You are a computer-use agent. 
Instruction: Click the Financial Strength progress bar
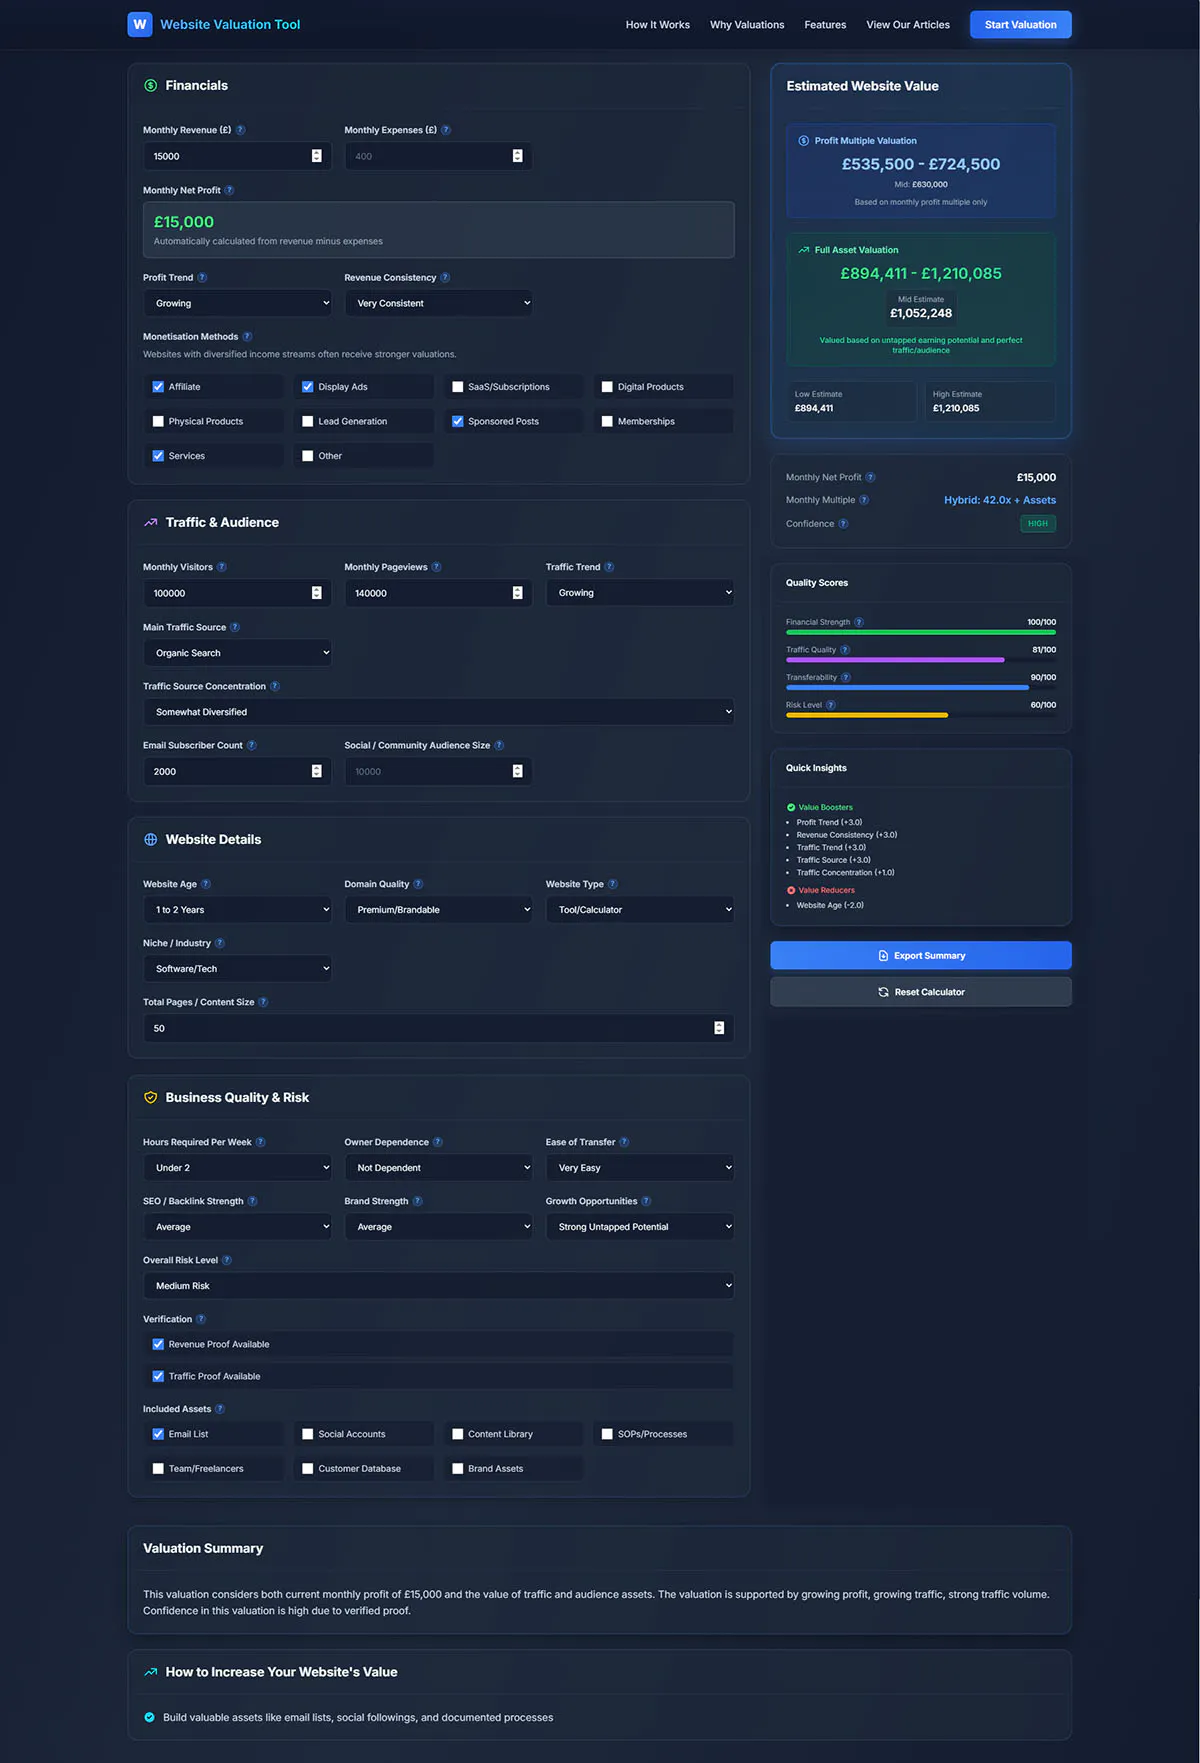pyautogui.click(x=921, y=633)
